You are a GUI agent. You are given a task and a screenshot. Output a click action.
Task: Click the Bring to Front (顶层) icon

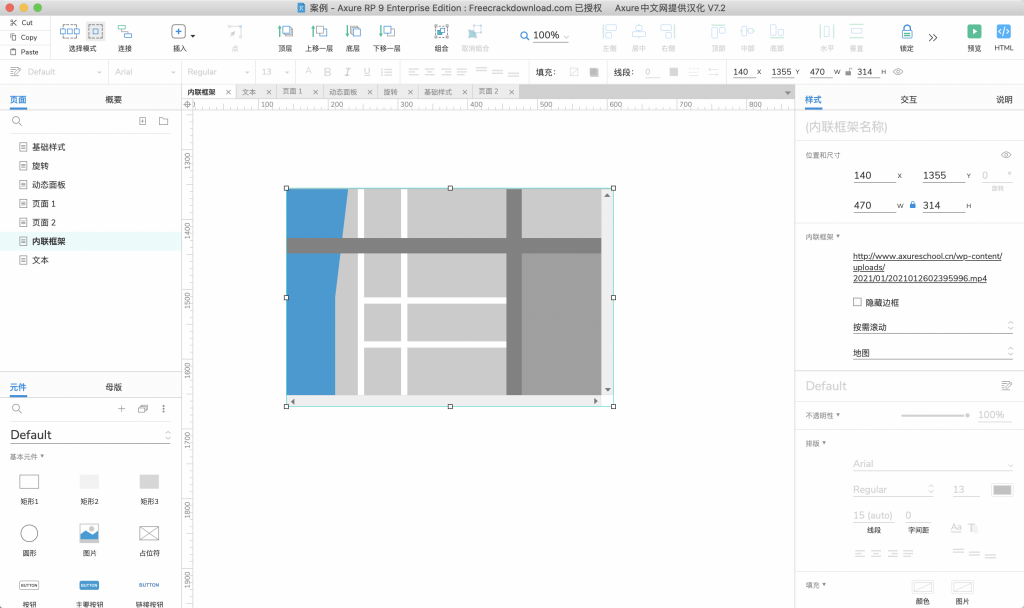coord(285,32)
